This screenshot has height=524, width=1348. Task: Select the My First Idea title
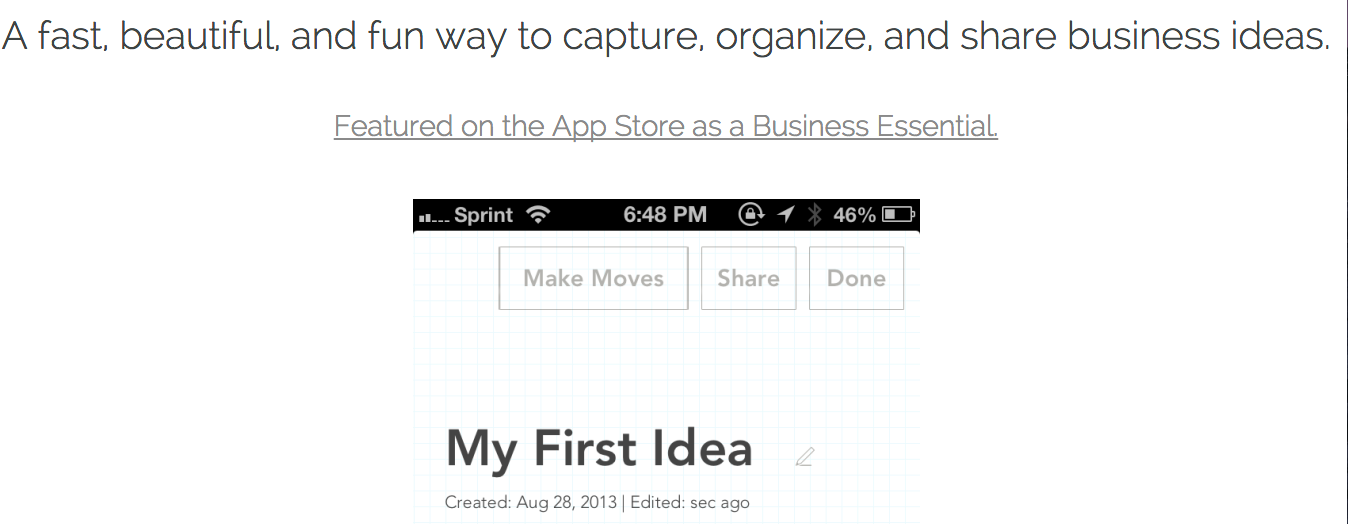599,448
